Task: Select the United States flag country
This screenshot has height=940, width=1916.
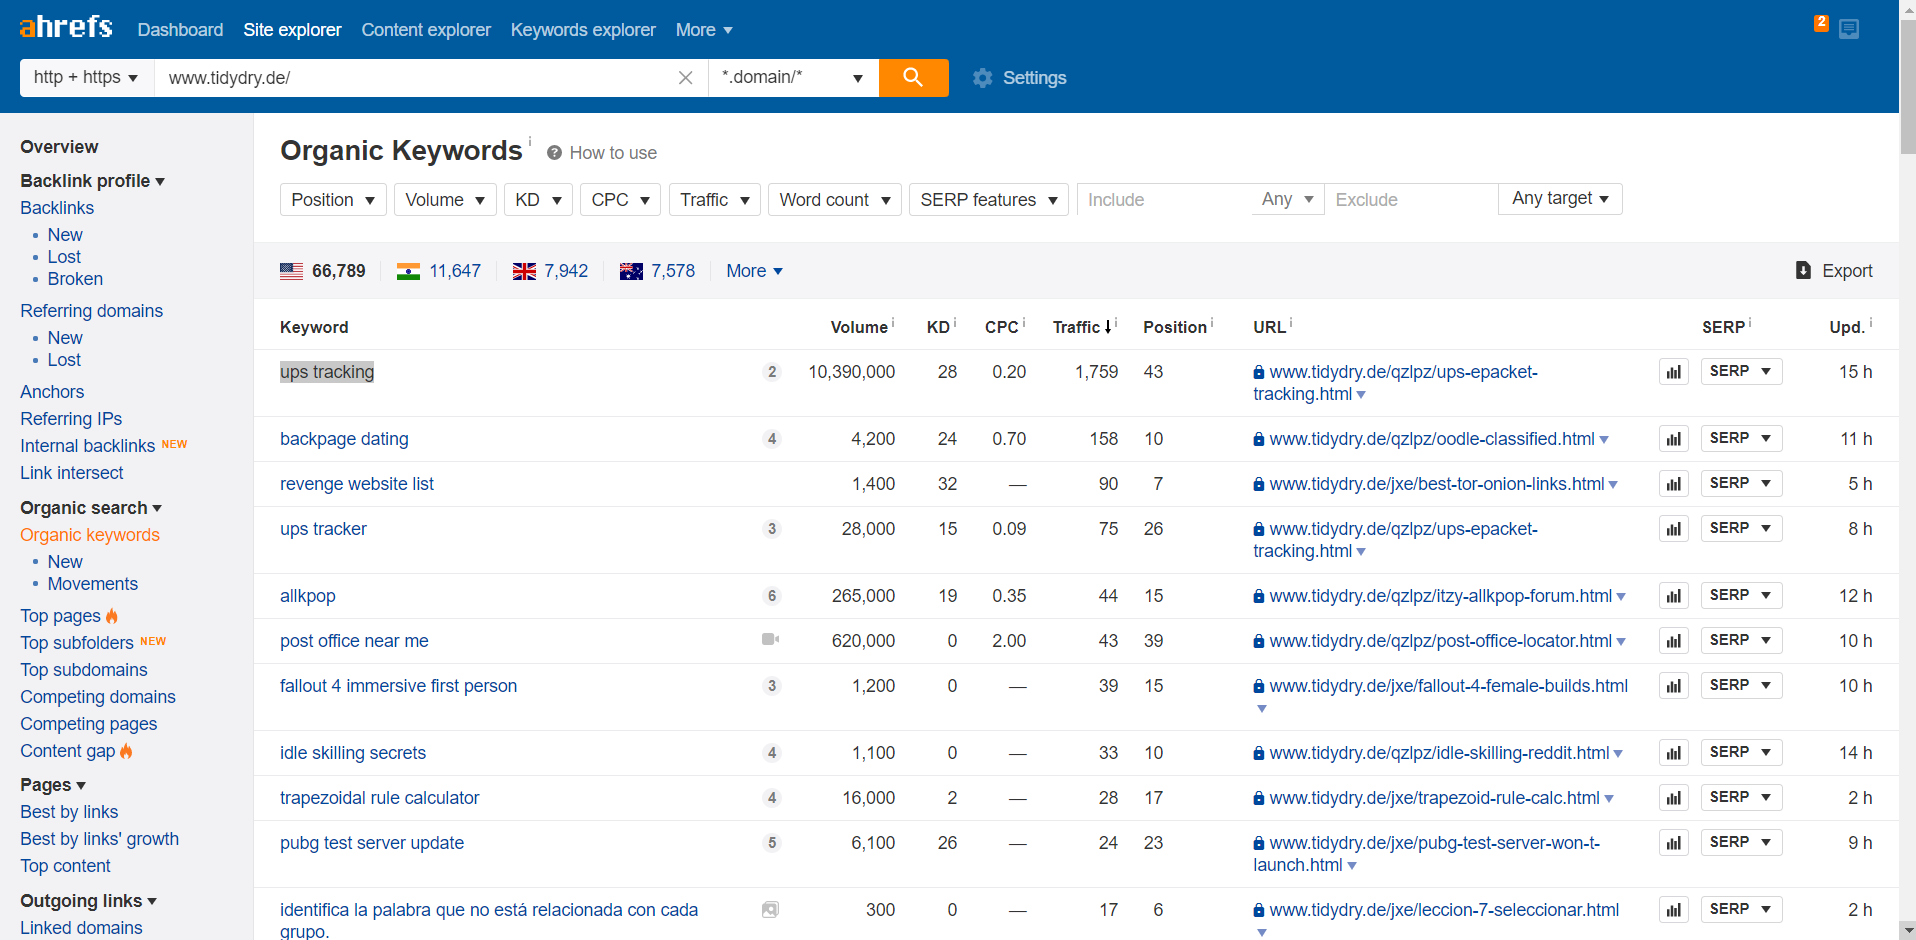Action: point(291,271)
